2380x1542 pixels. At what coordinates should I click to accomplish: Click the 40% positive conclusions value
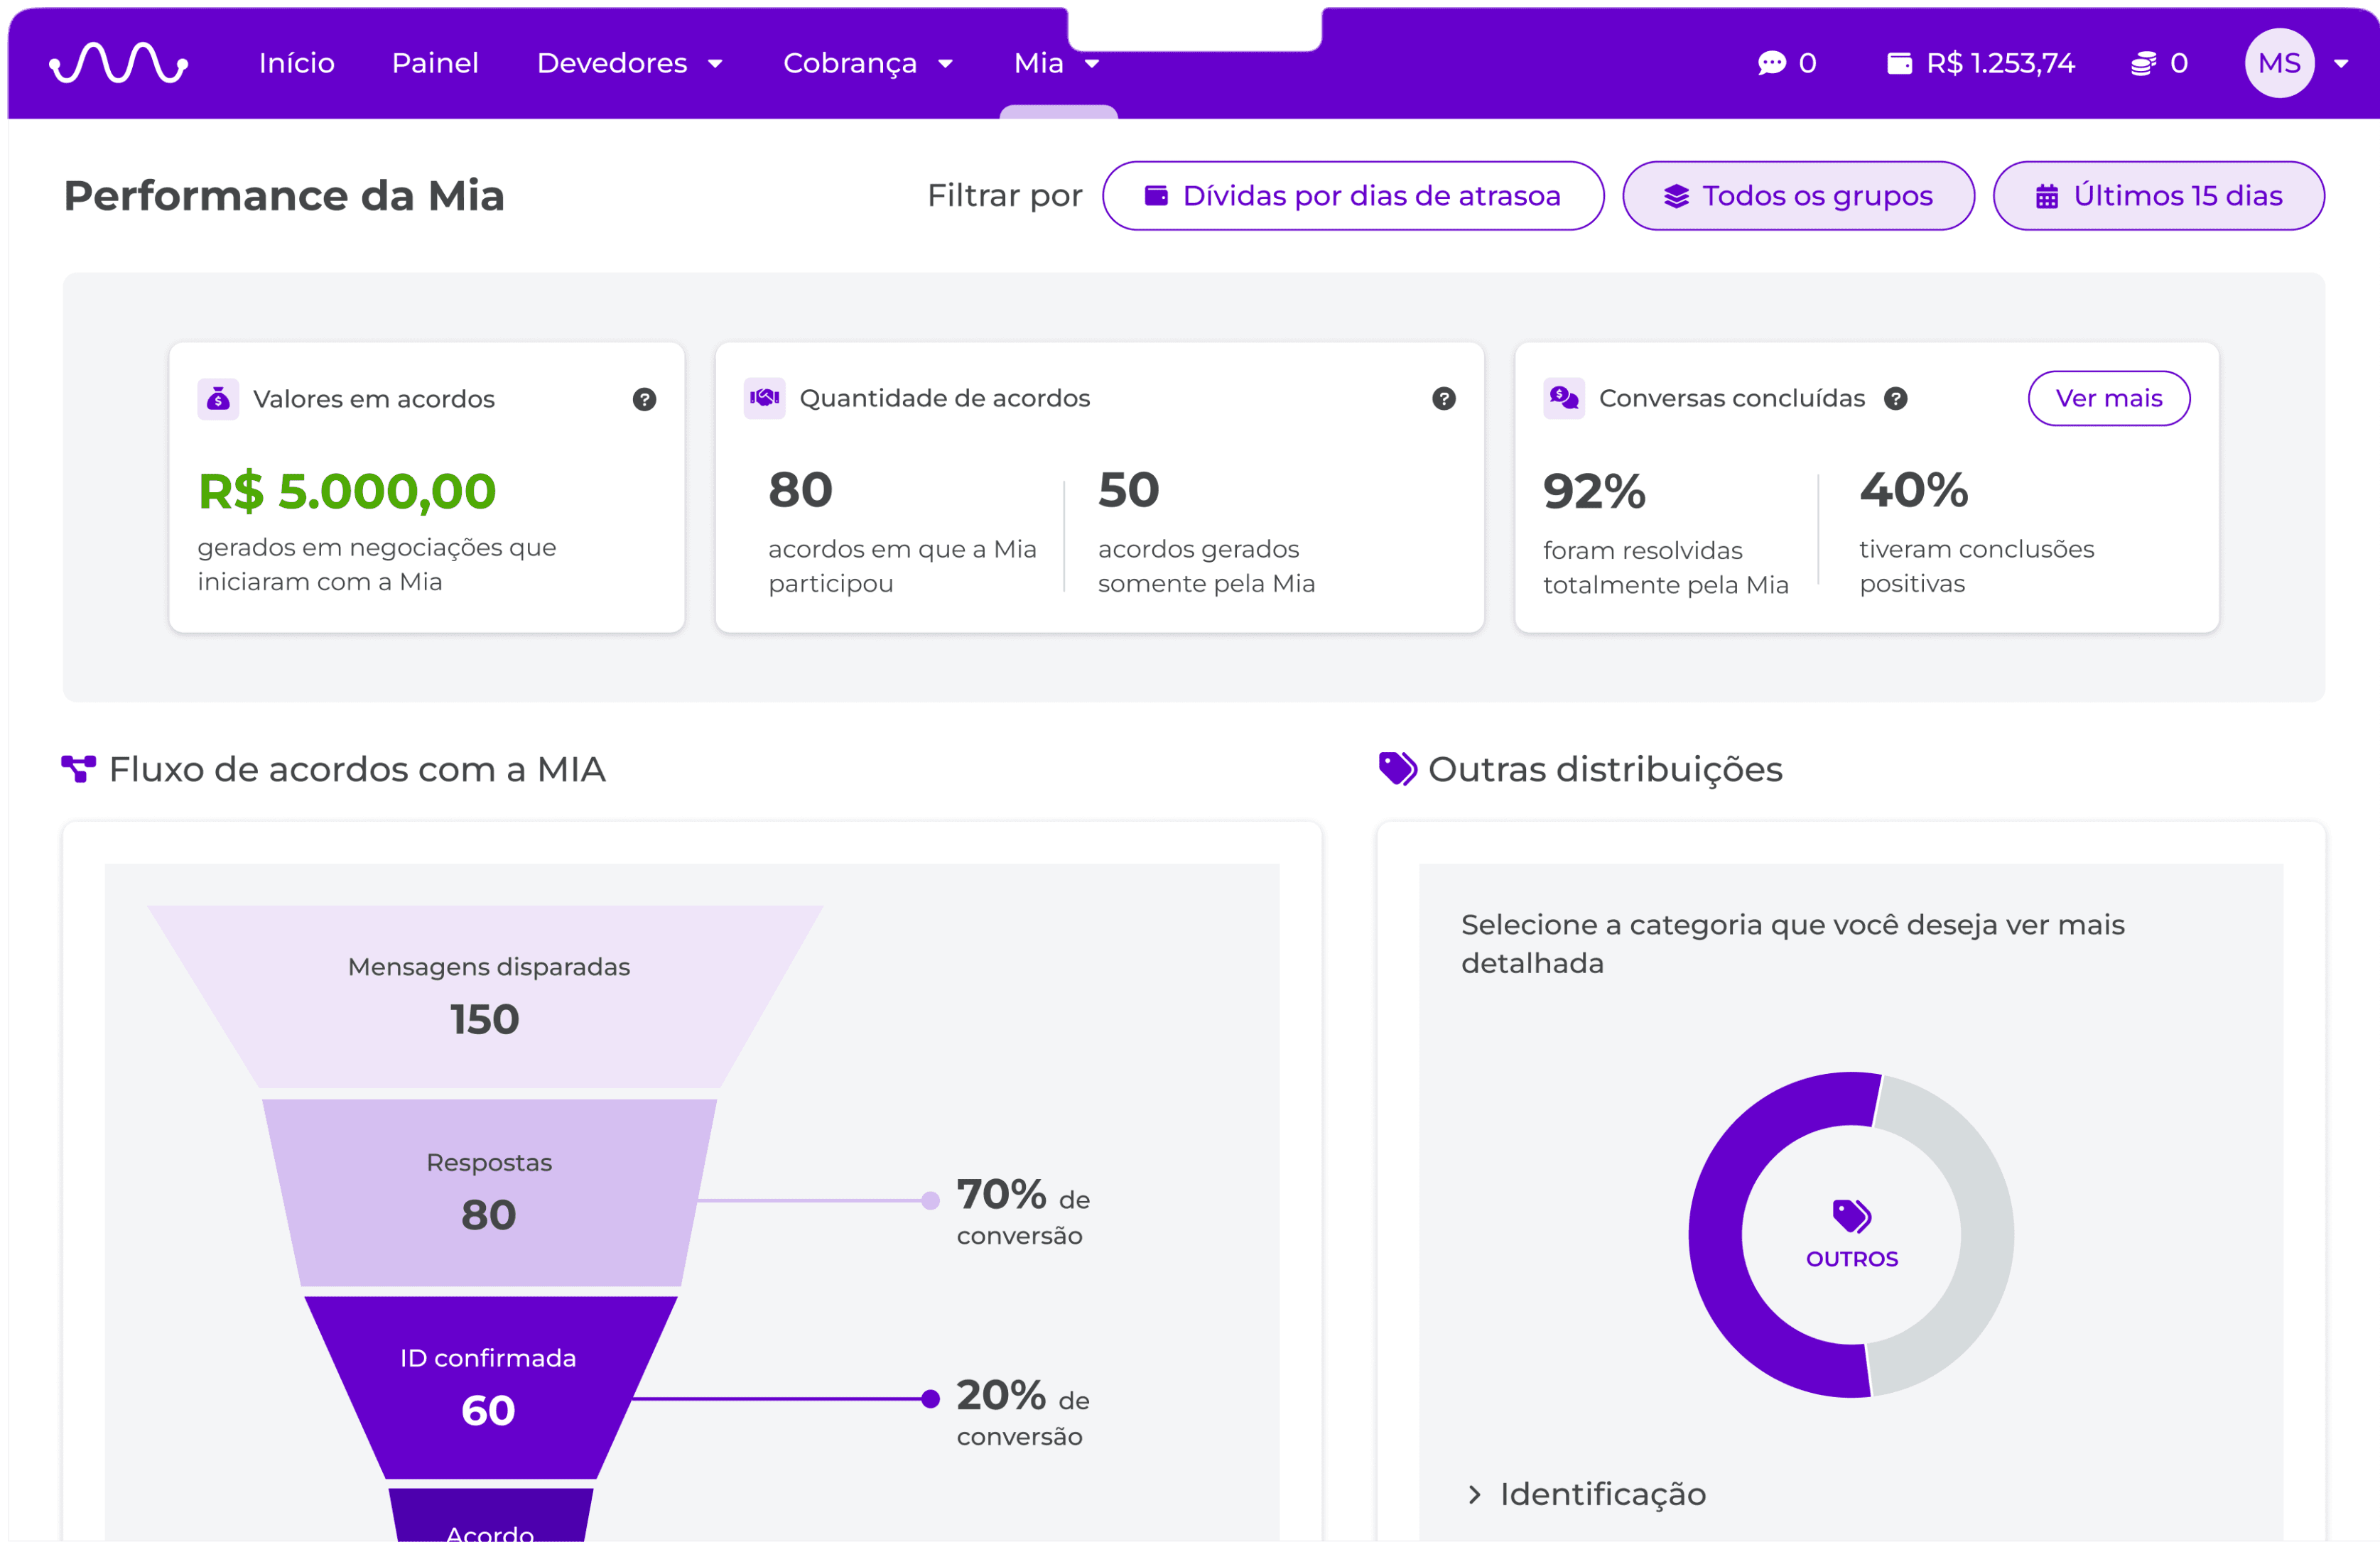pyautogui.click(x=1913, y=490)
